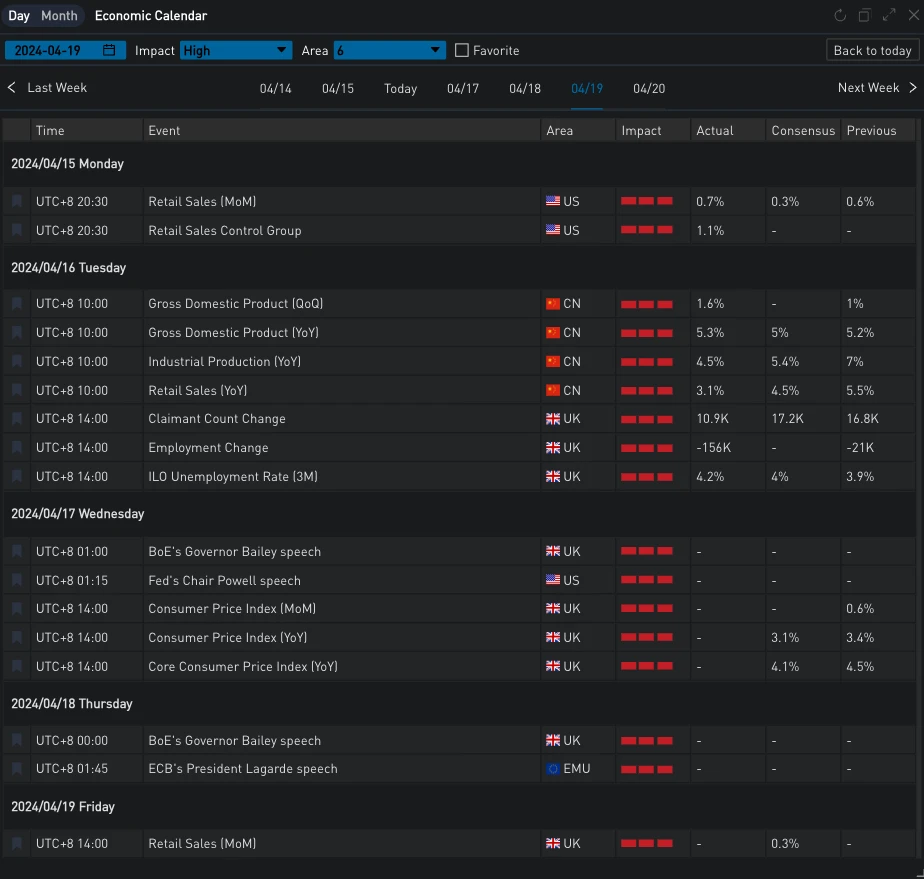The height and width of the screenshot is (879, 924).
Task: Expand the Area dropdown showing 6
Action: [x=389, y=50]
